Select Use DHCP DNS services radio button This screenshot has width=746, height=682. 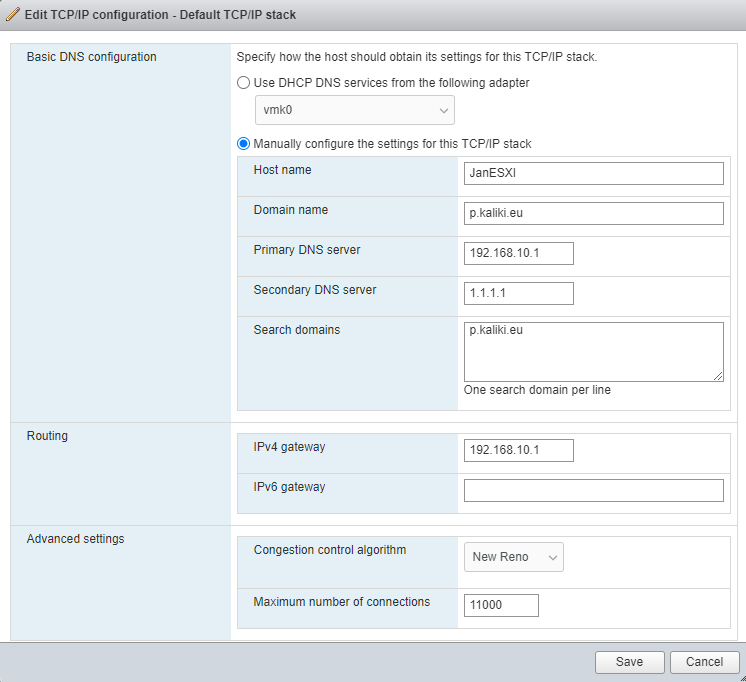point(243,83)
